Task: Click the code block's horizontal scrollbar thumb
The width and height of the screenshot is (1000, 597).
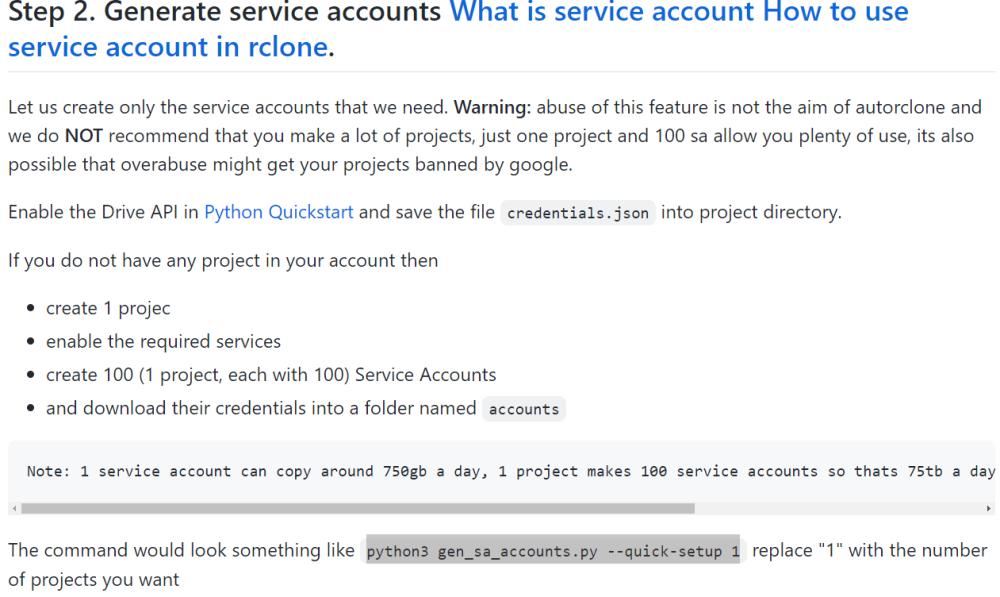Action: click(x=358, y=508)
